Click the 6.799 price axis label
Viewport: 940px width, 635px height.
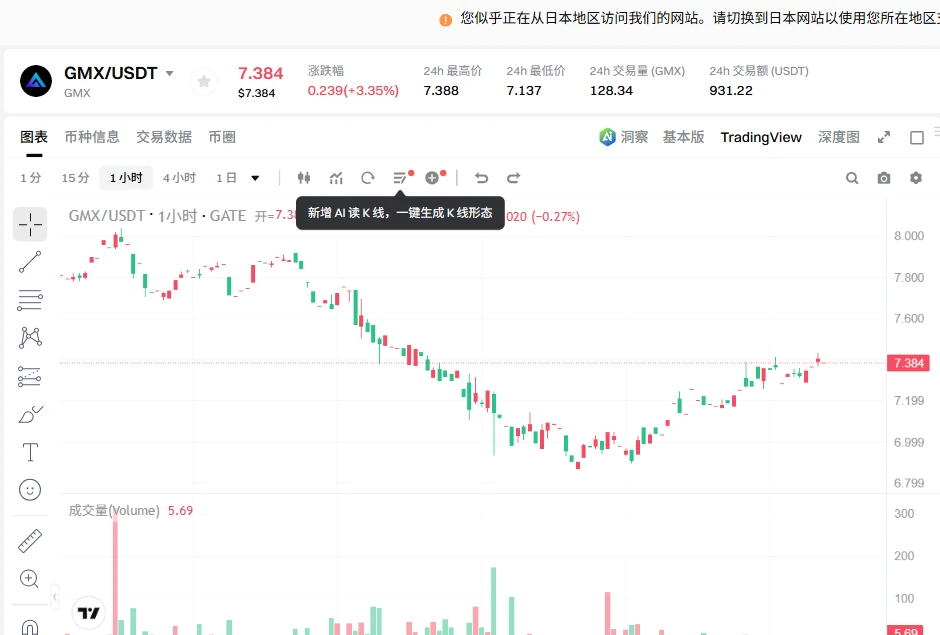909,483
